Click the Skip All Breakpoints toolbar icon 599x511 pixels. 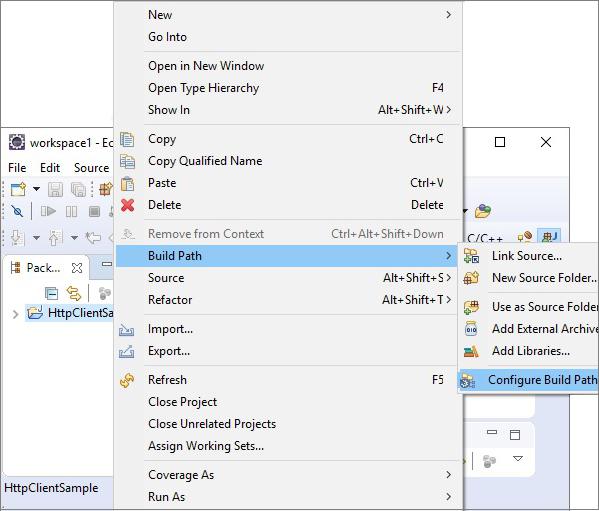point(17,211)
